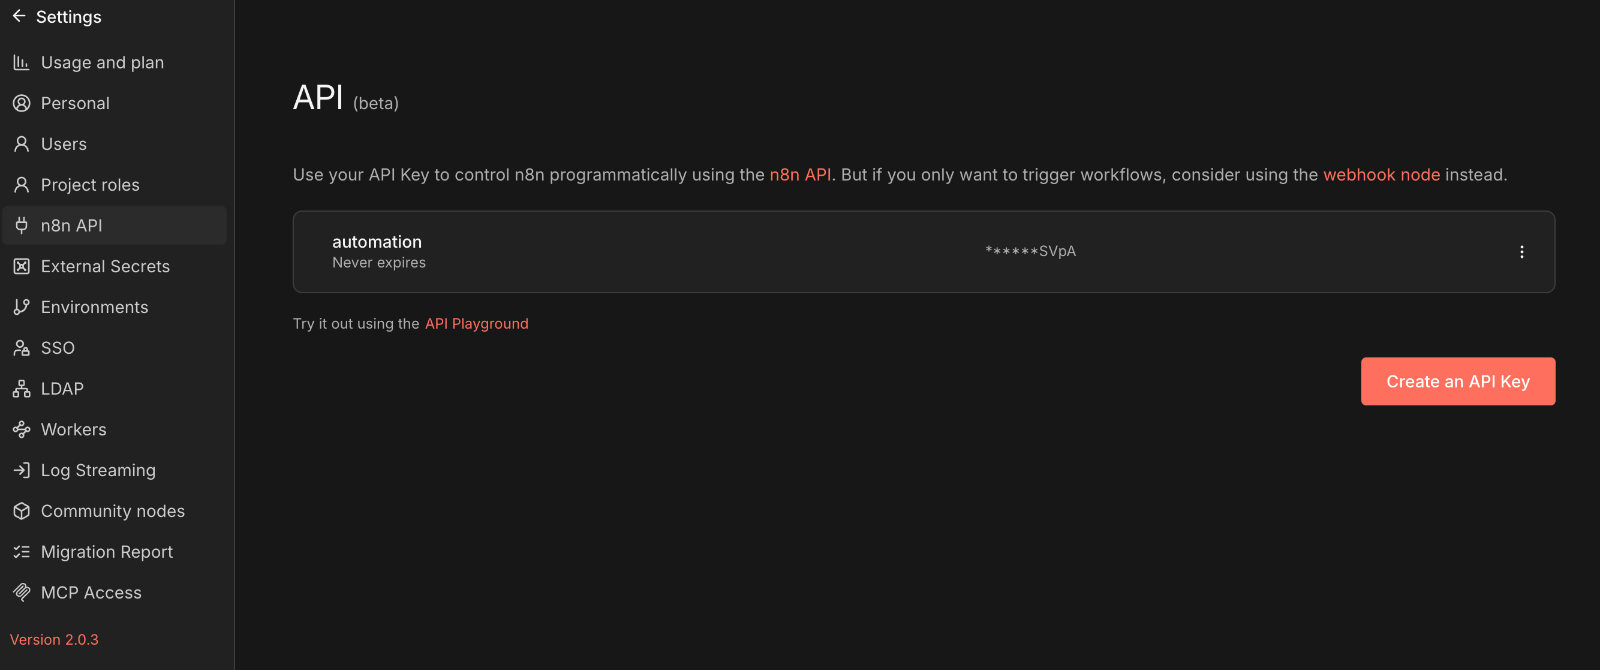
Task: Click the Personal user-circle icon
Action: point(21,103)
